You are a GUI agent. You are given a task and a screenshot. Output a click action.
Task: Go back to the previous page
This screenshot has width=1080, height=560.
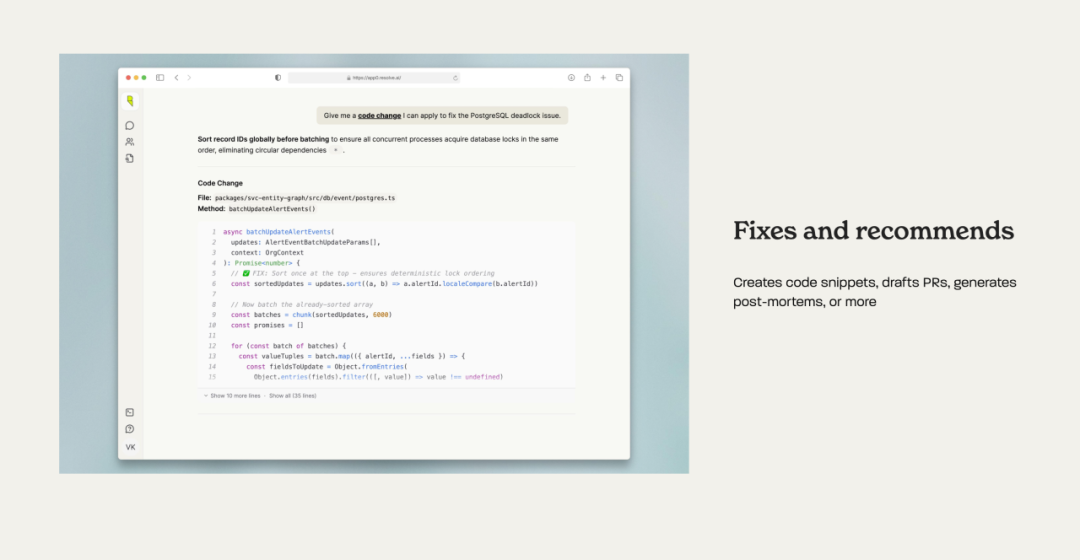pos(177,77)
